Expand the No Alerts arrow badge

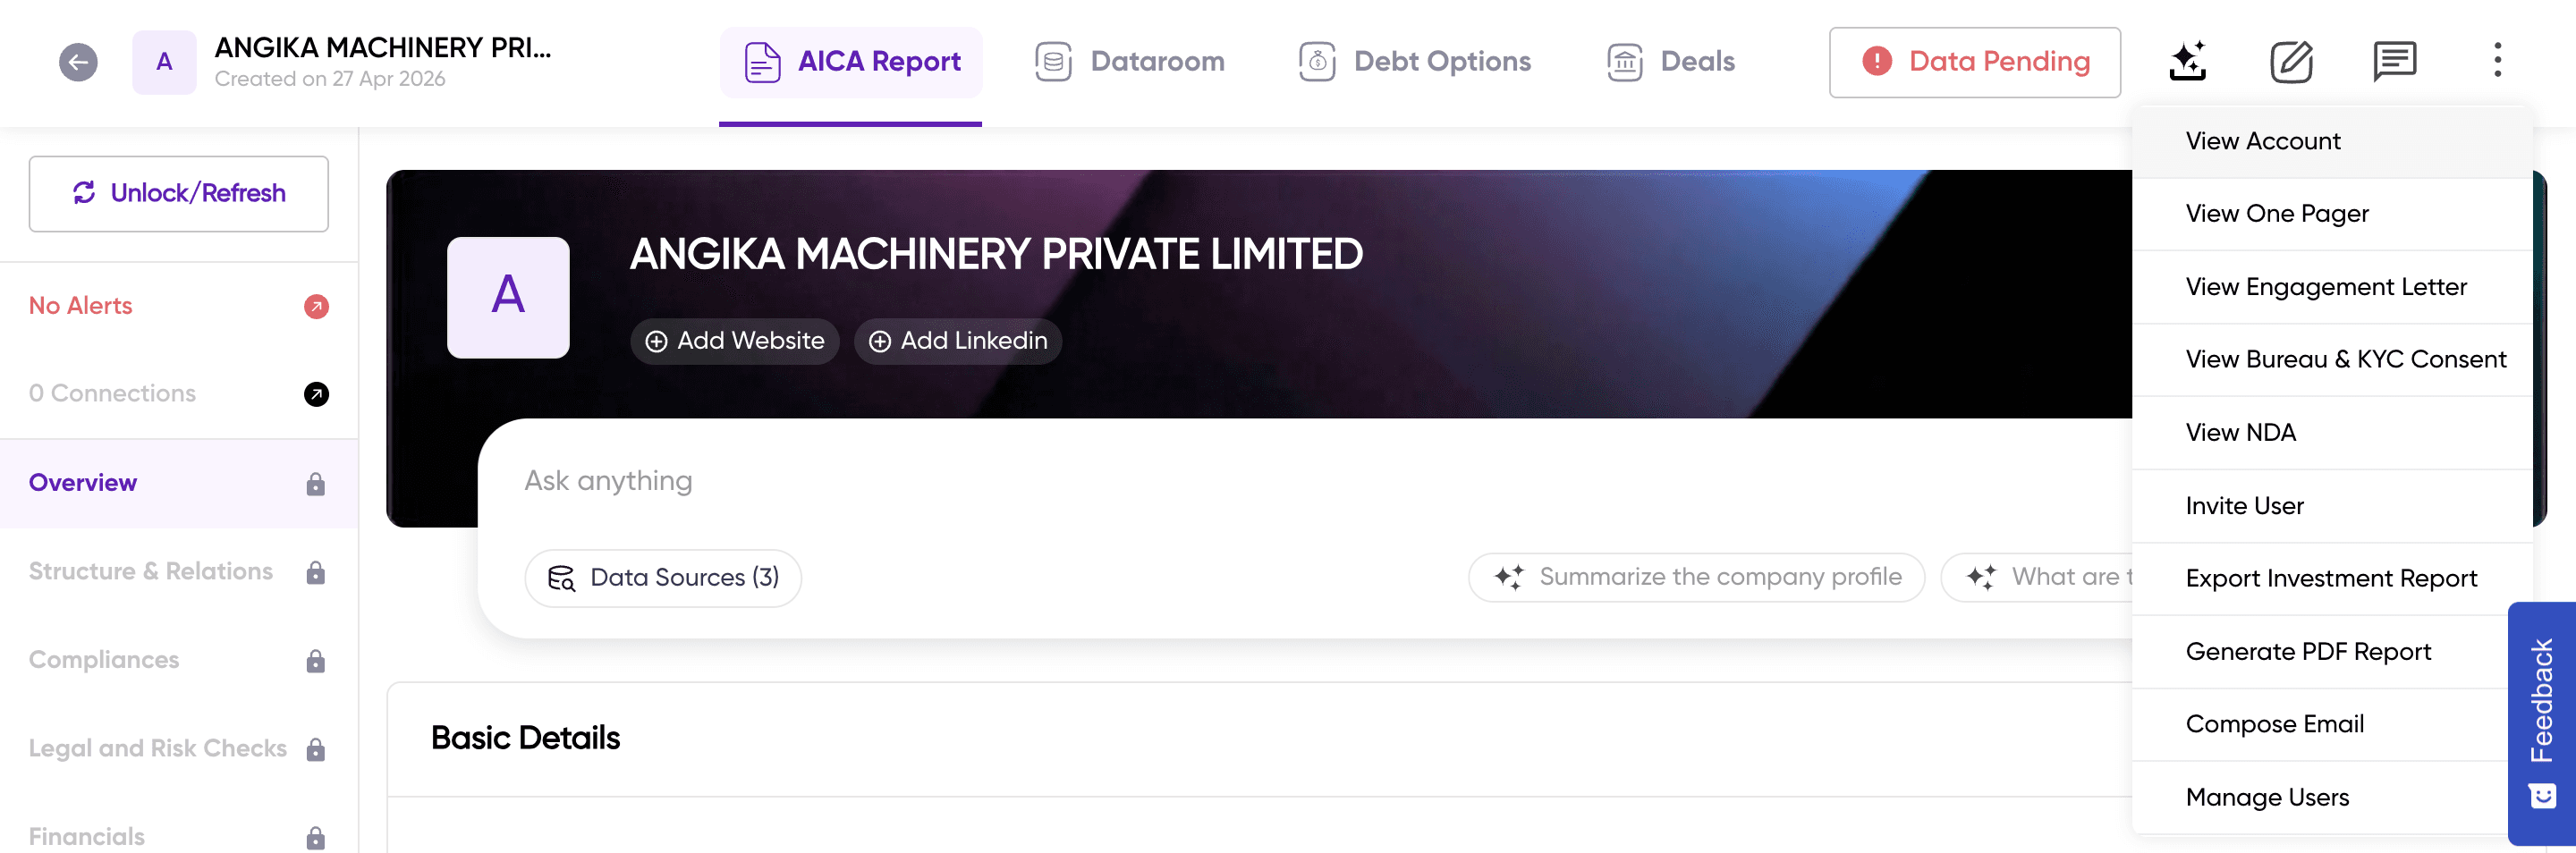[316, 307]
